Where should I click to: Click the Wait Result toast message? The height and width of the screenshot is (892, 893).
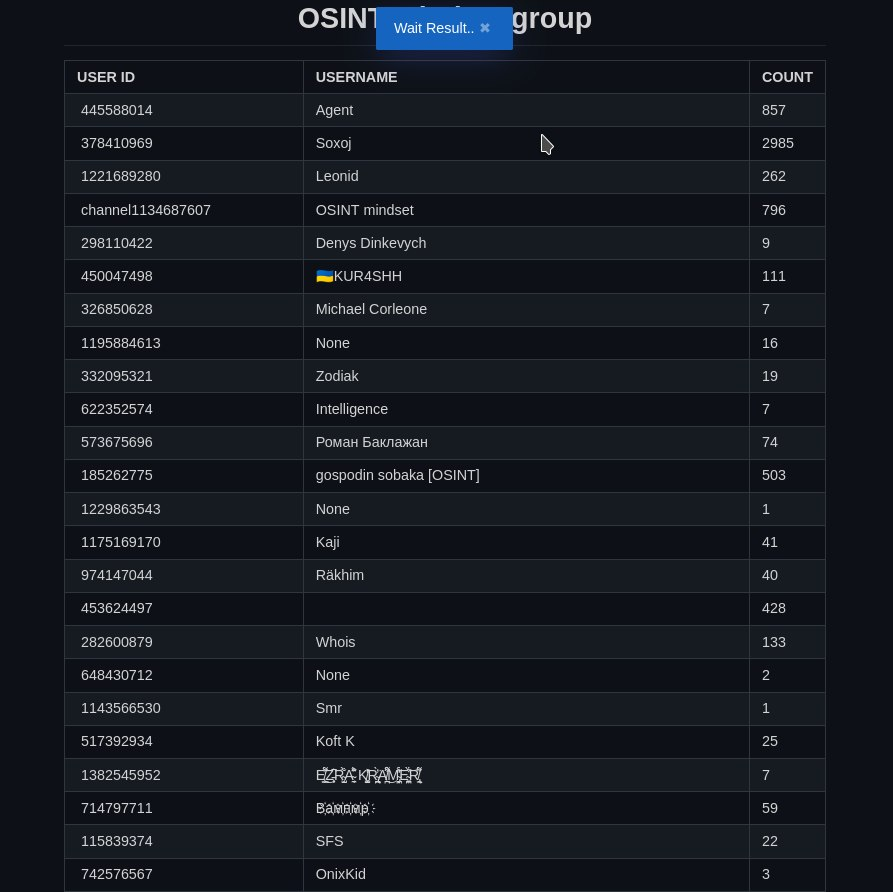(433, 28)
